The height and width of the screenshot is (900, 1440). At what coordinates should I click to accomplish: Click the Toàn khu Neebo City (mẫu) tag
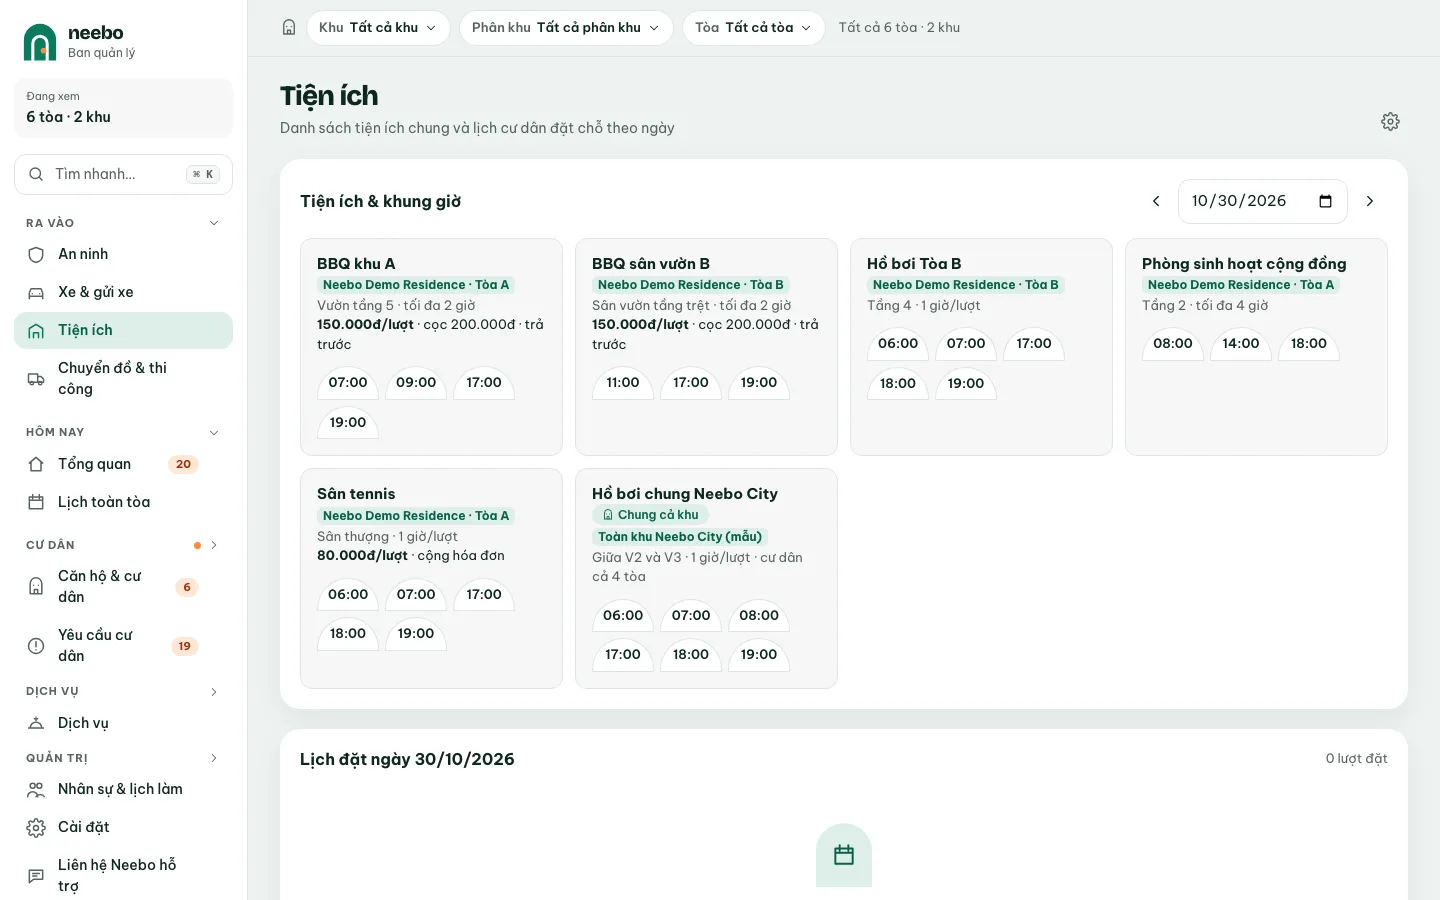coord(680,537)
